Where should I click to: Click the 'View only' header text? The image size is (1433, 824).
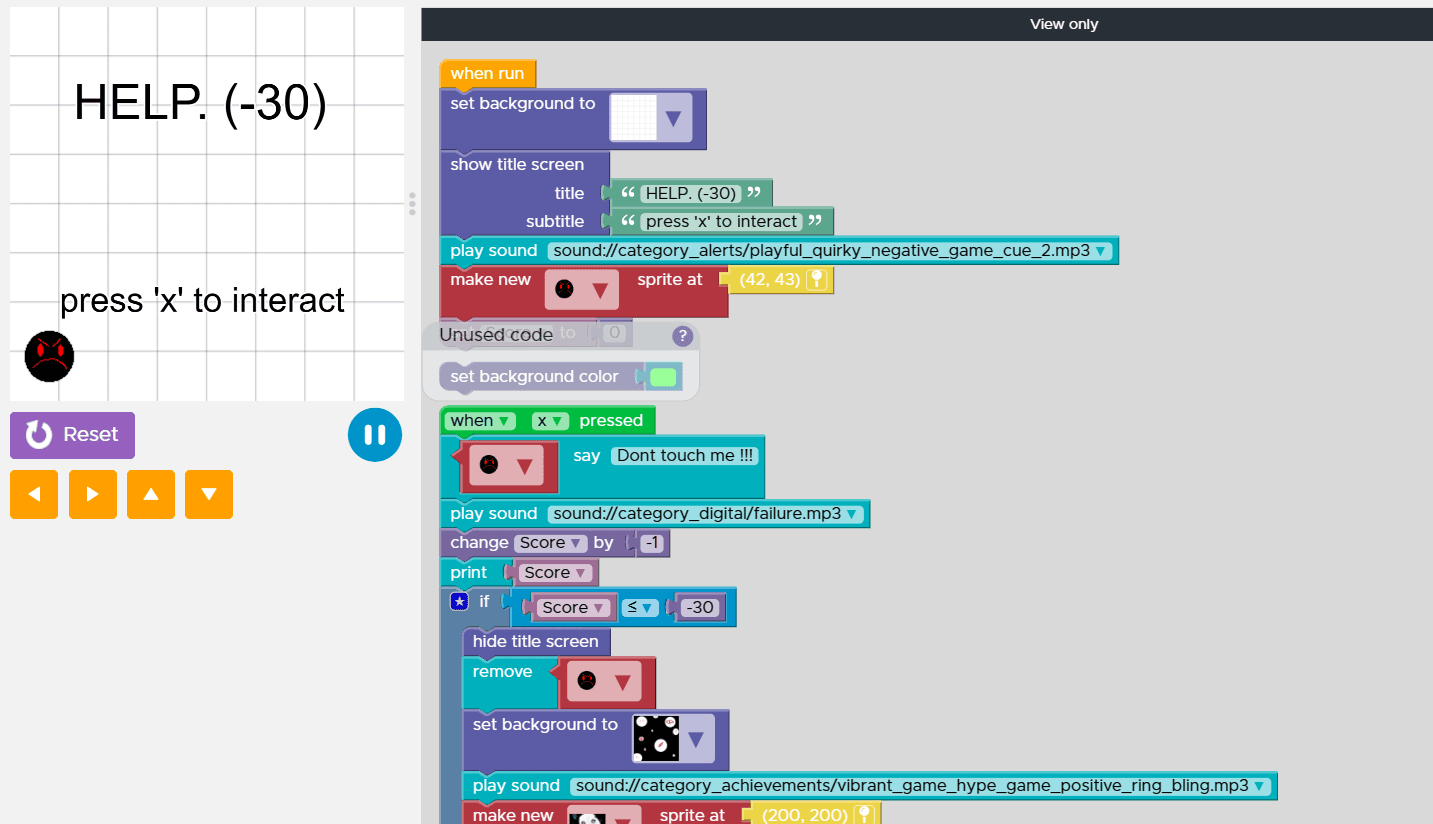tap(1064, 24)
